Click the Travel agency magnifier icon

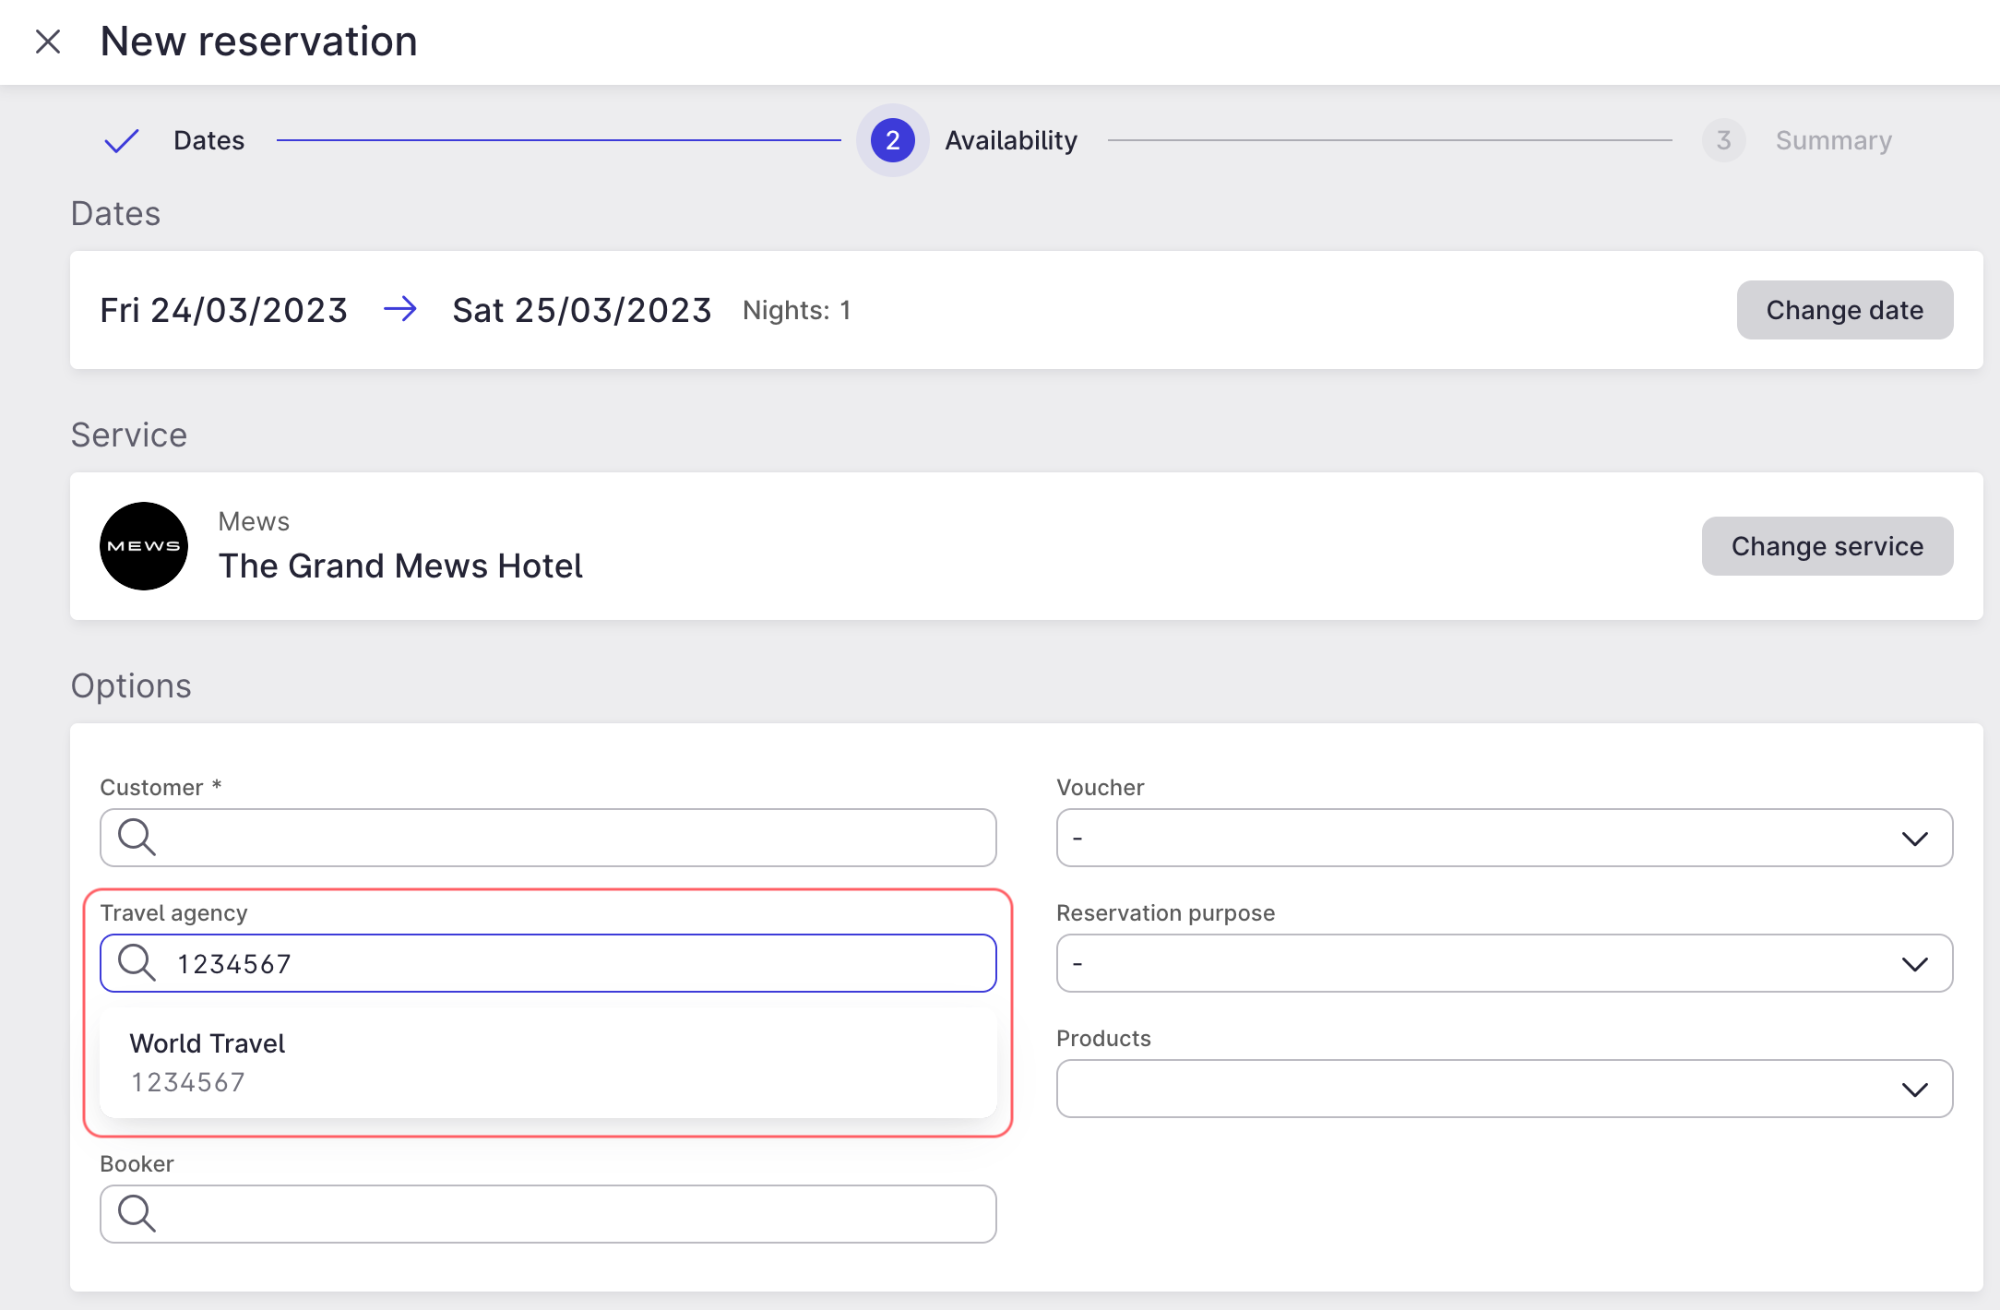136,963
